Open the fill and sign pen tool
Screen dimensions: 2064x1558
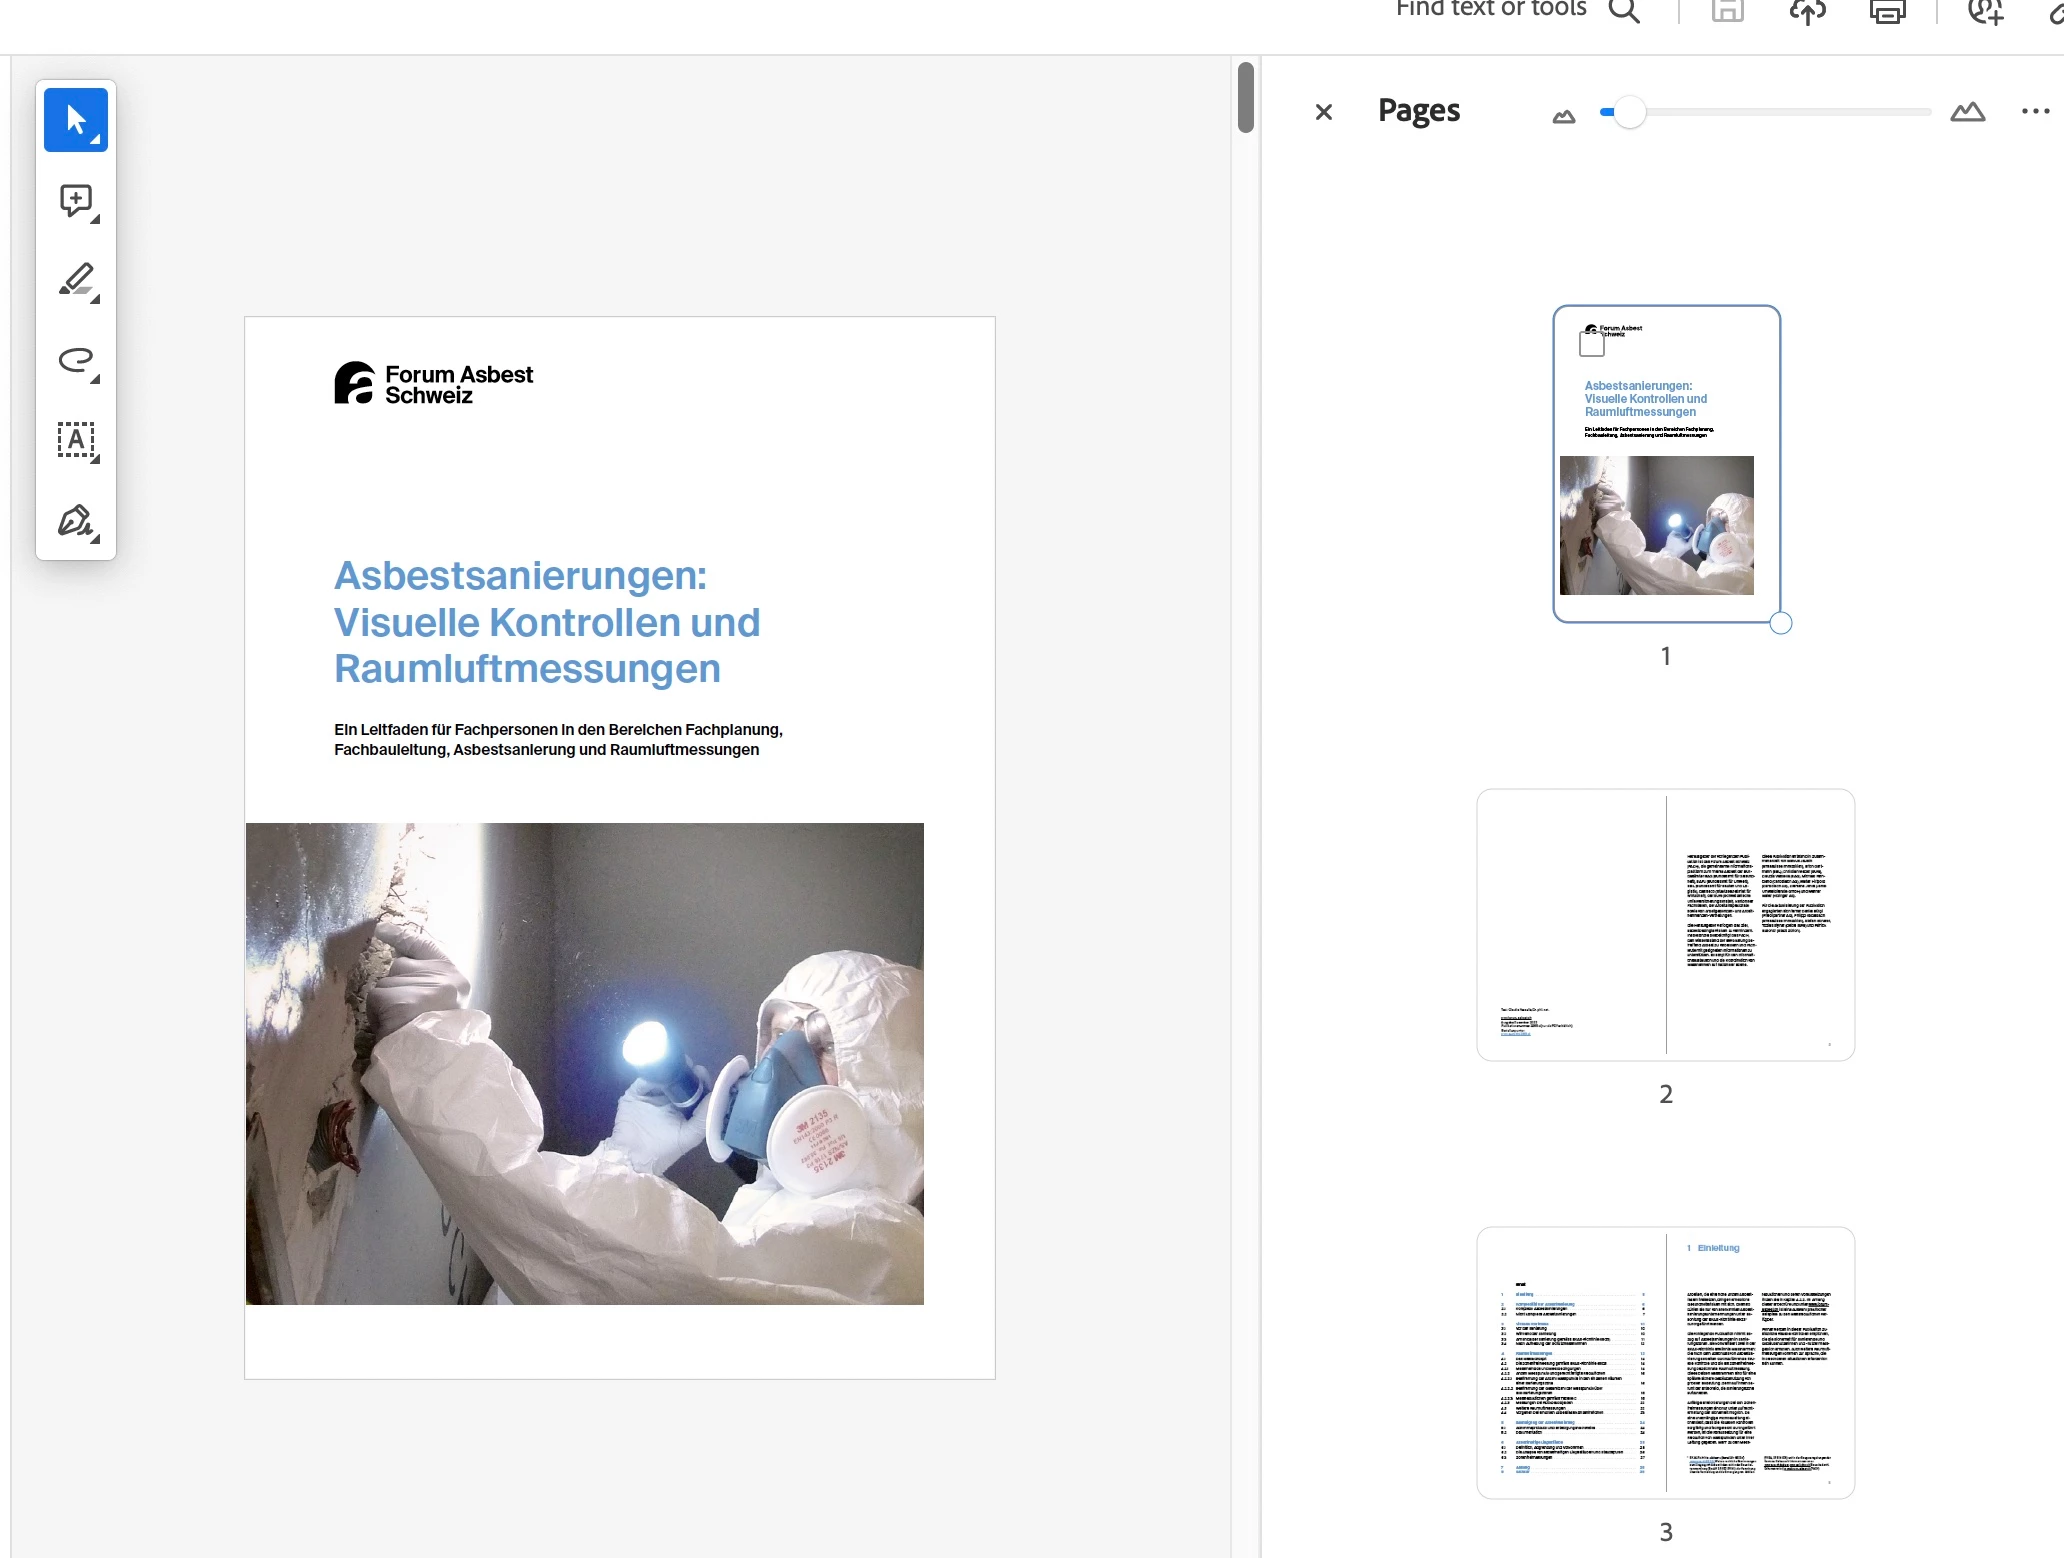coord(76,520)
